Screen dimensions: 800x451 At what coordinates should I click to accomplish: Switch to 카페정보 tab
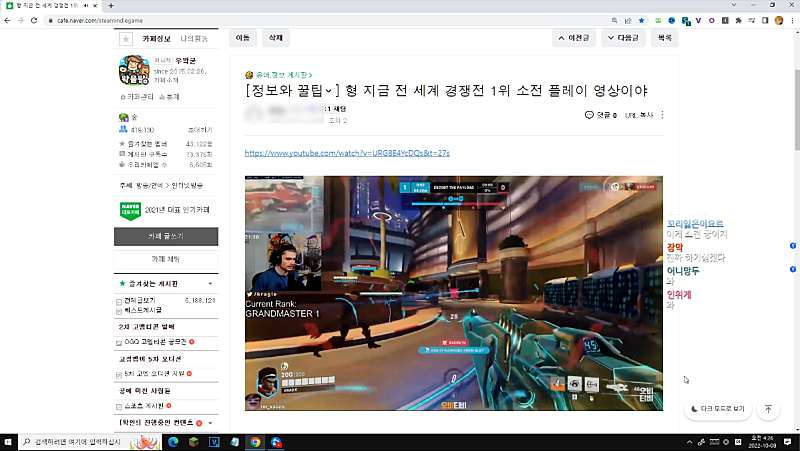coord(157,39)
